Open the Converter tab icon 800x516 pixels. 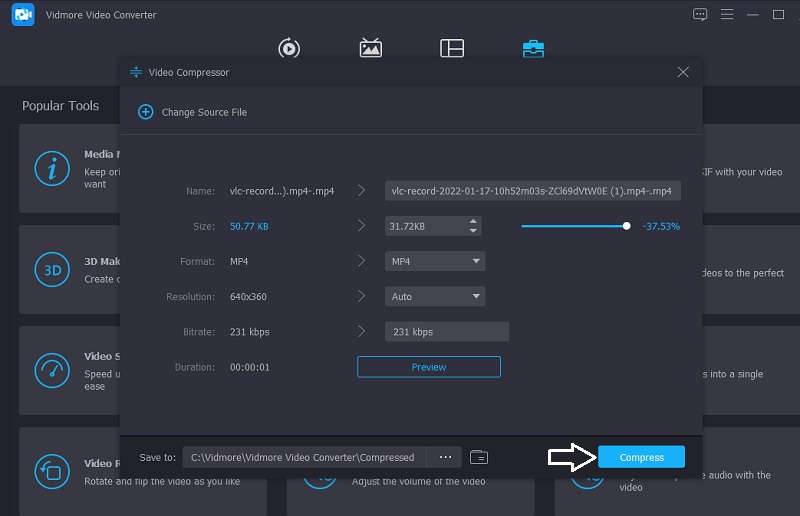pyautogui.click(x=289, y=48)
